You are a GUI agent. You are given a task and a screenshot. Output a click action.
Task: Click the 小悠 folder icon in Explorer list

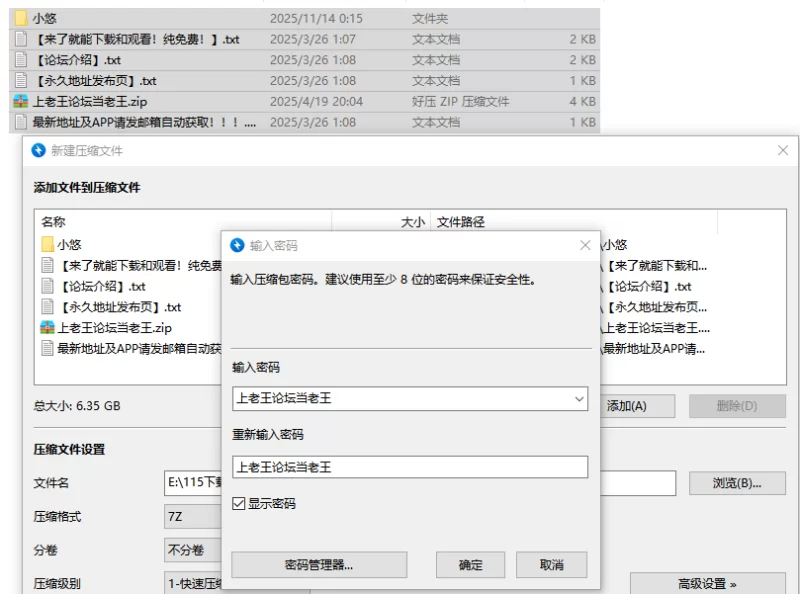pyautogui.click(x=20, y=18)
